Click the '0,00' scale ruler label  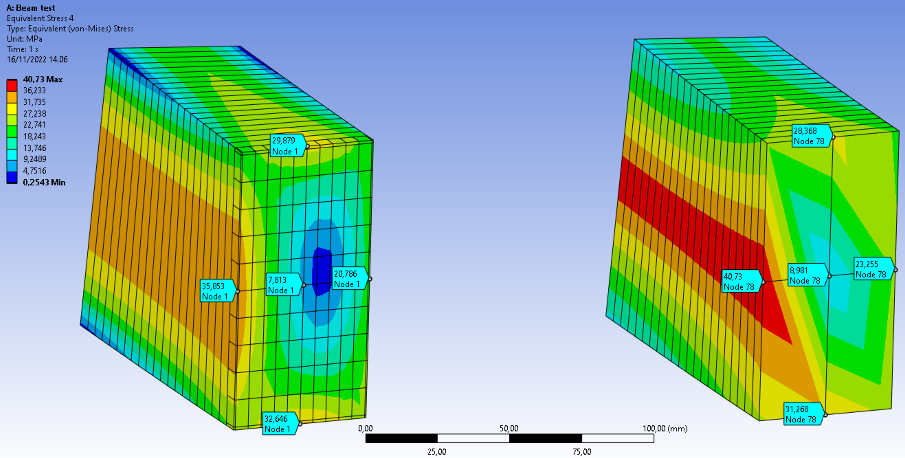365,429
